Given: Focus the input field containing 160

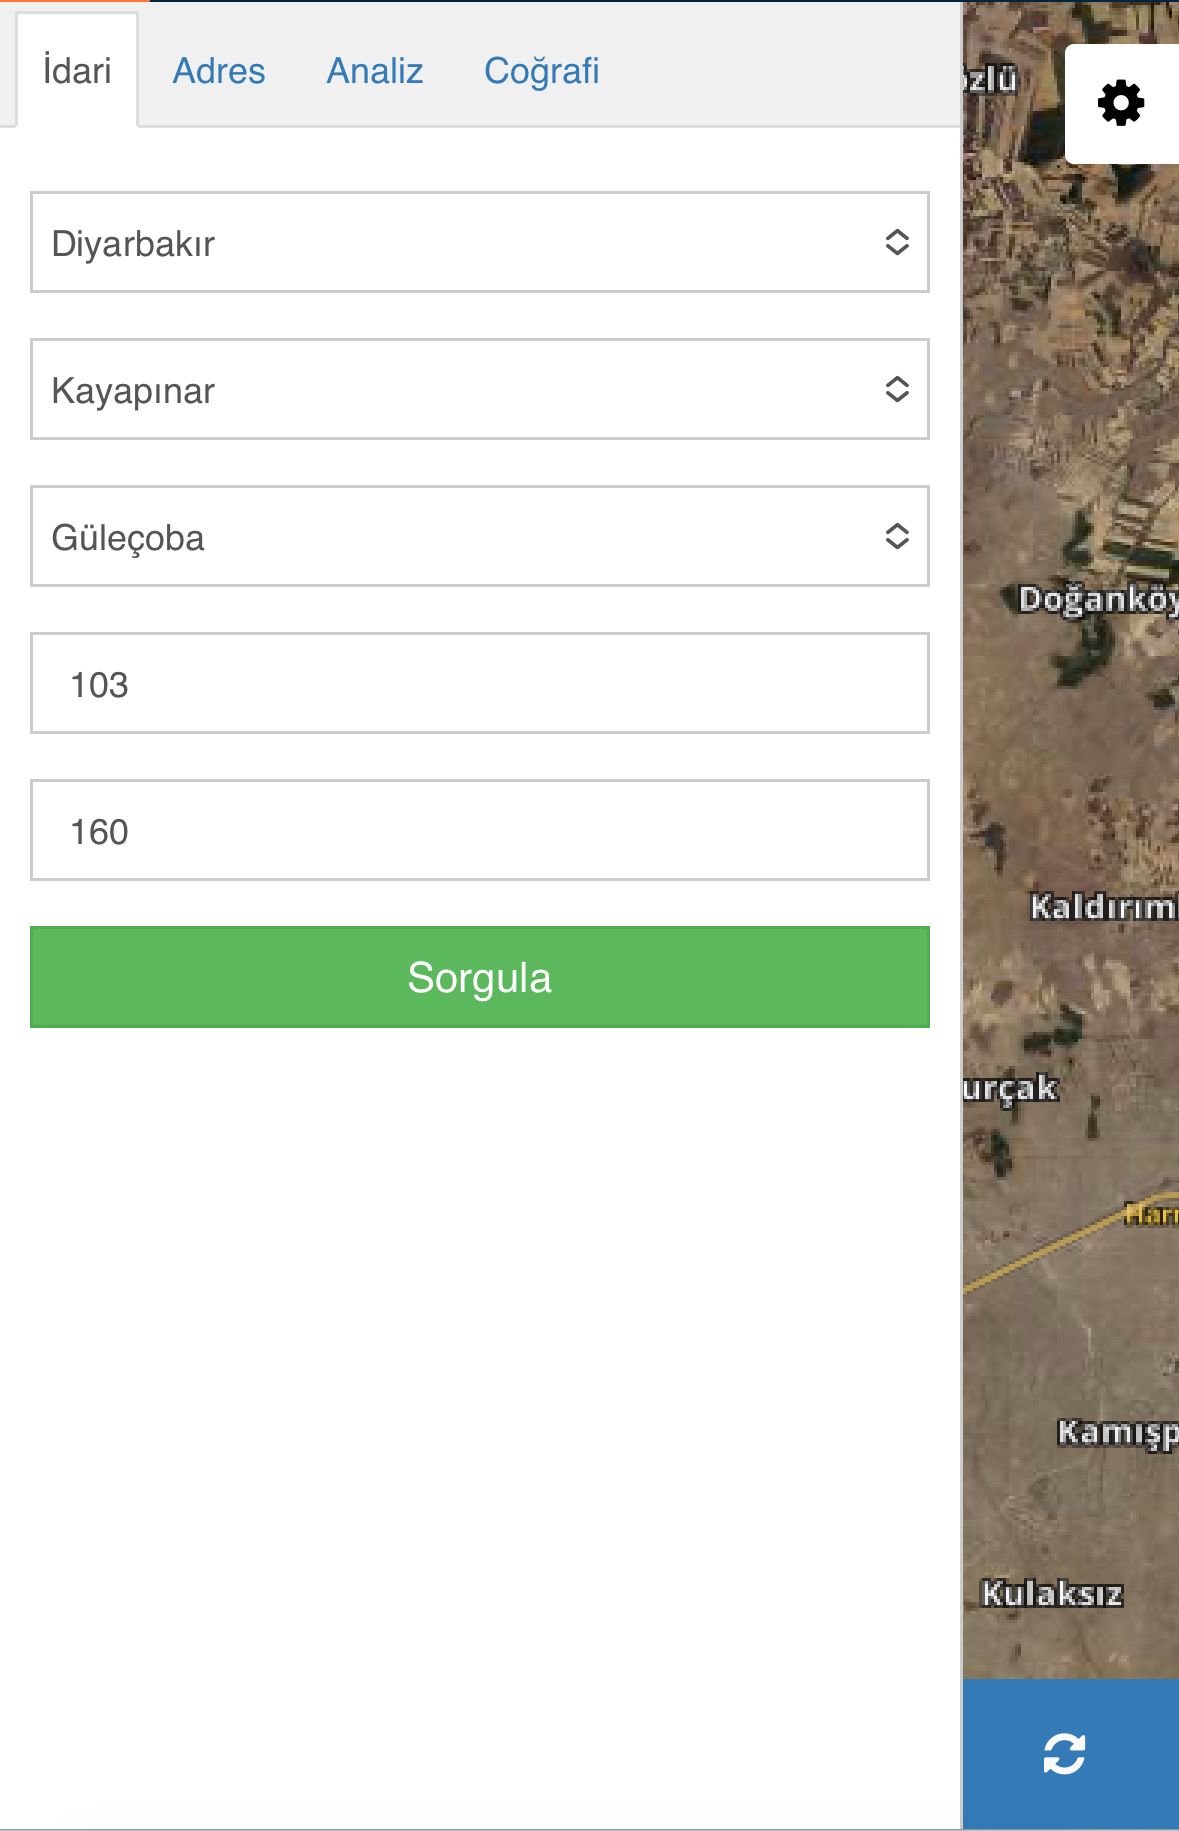Looking at the screenshot, I should tap(480, 830).
